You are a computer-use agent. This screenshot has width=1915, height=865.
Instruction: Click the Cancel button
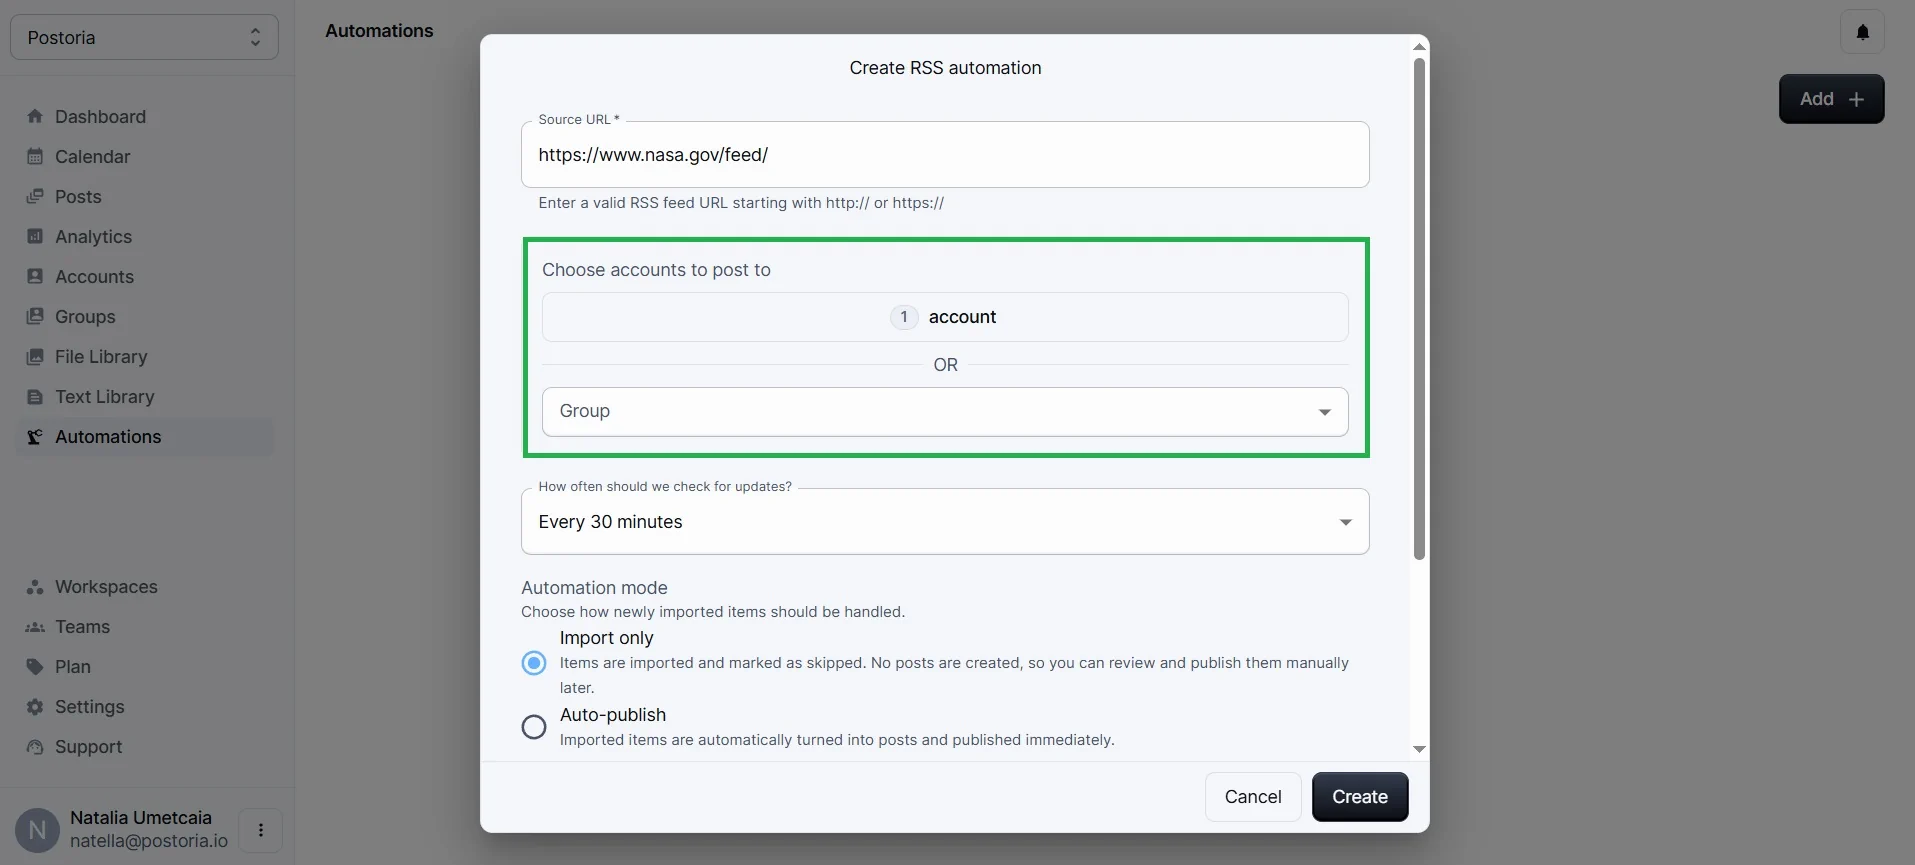(1253, 797)
